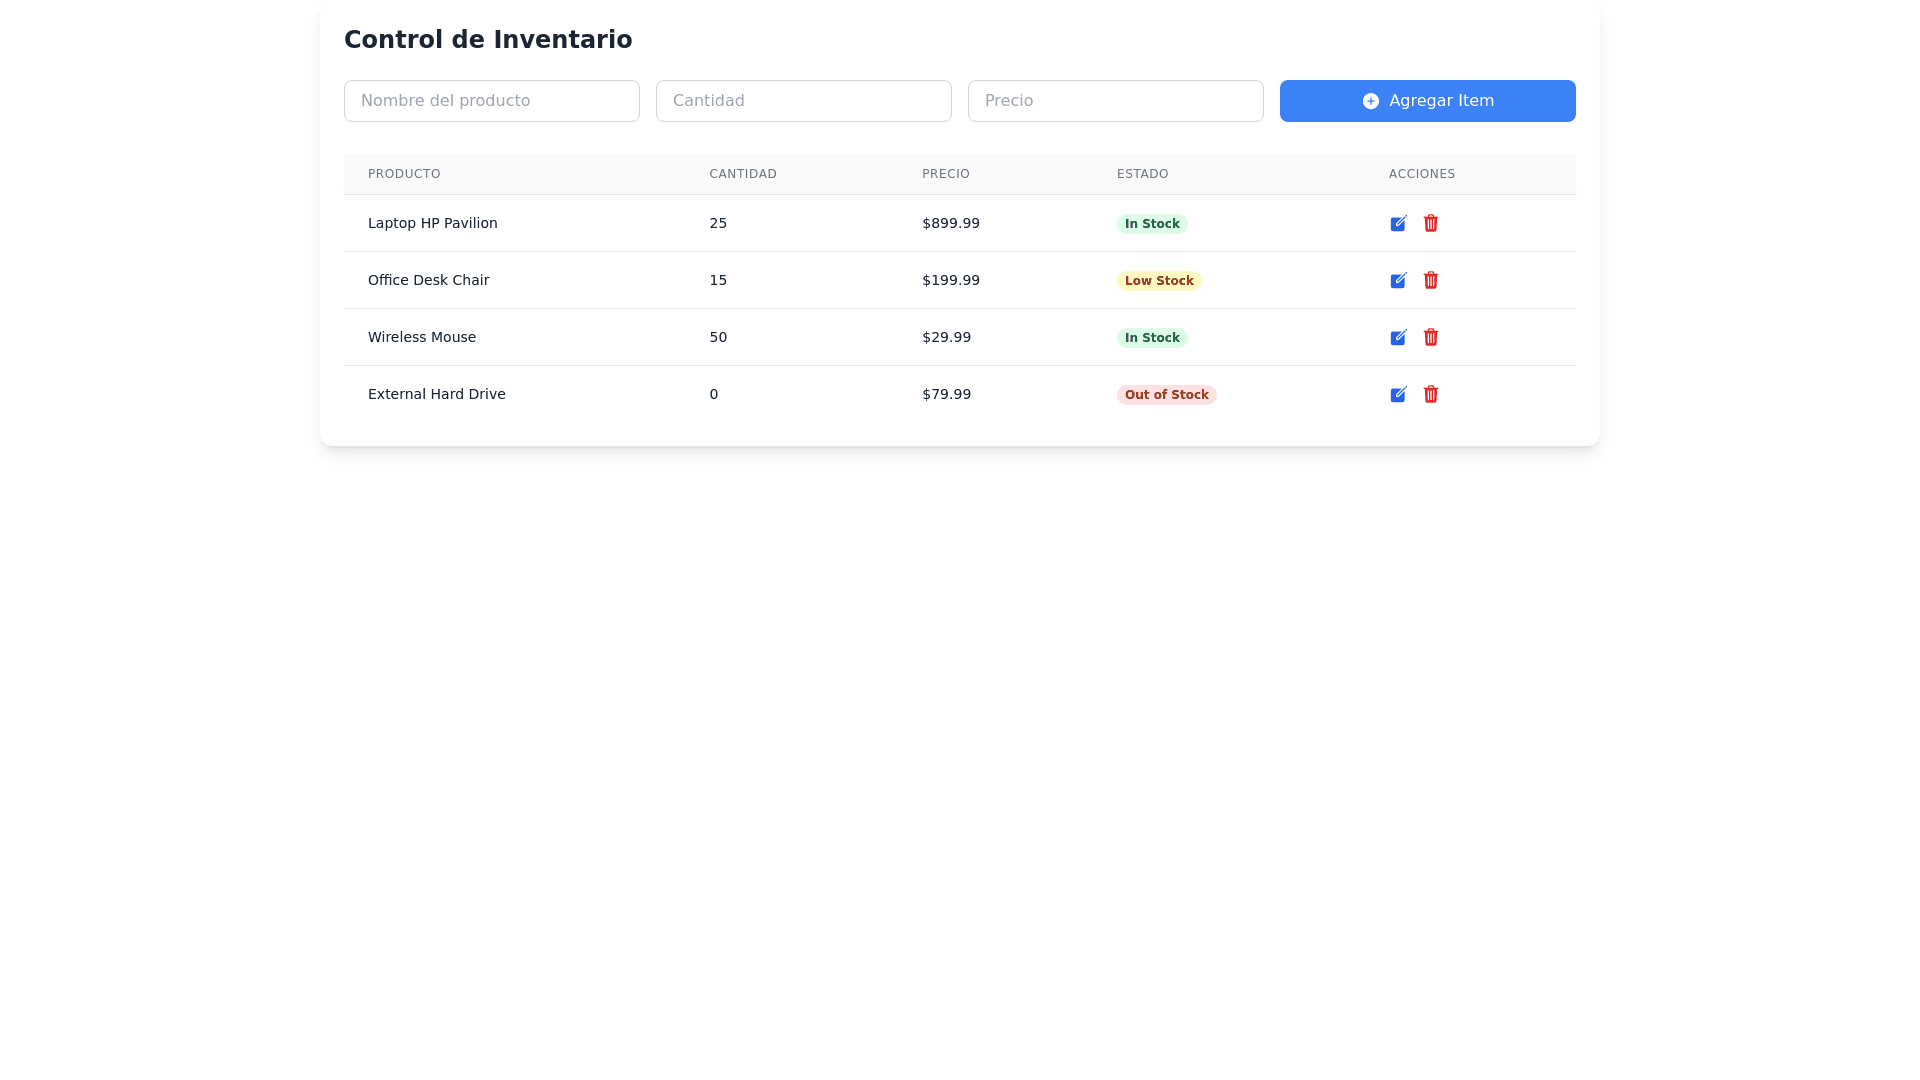Edit the Laptop HP Pavilion row
The image size is (1920, 1080).
point(1398,223)
